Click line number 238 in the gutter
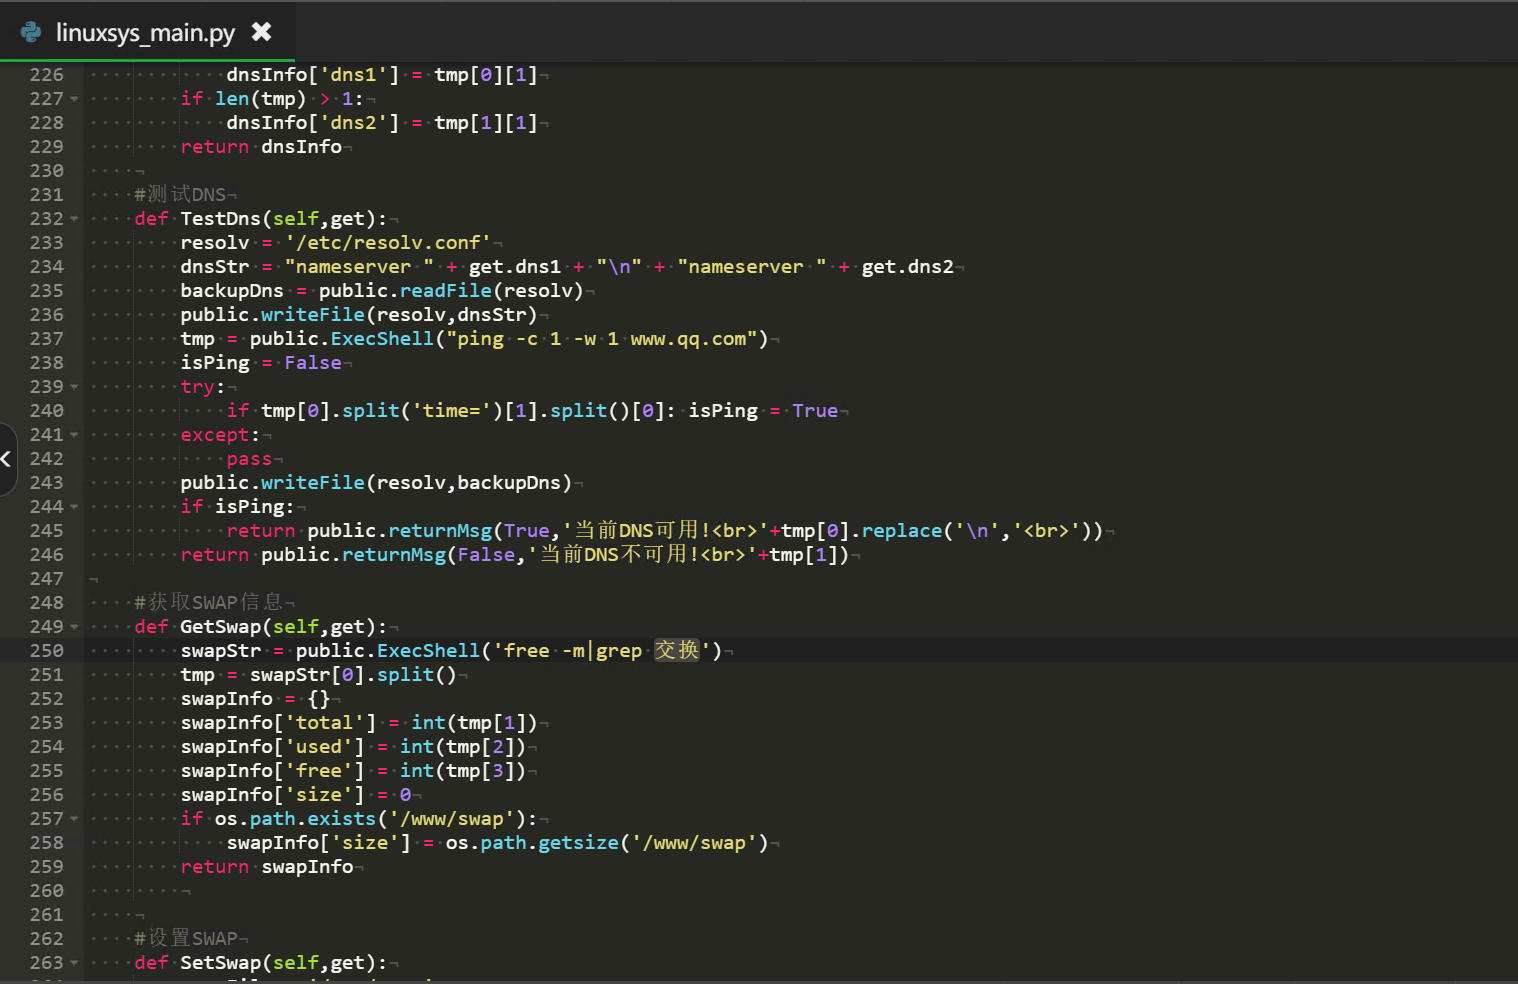This screenshot has width=1518, height=984. (x=46, y=363)
